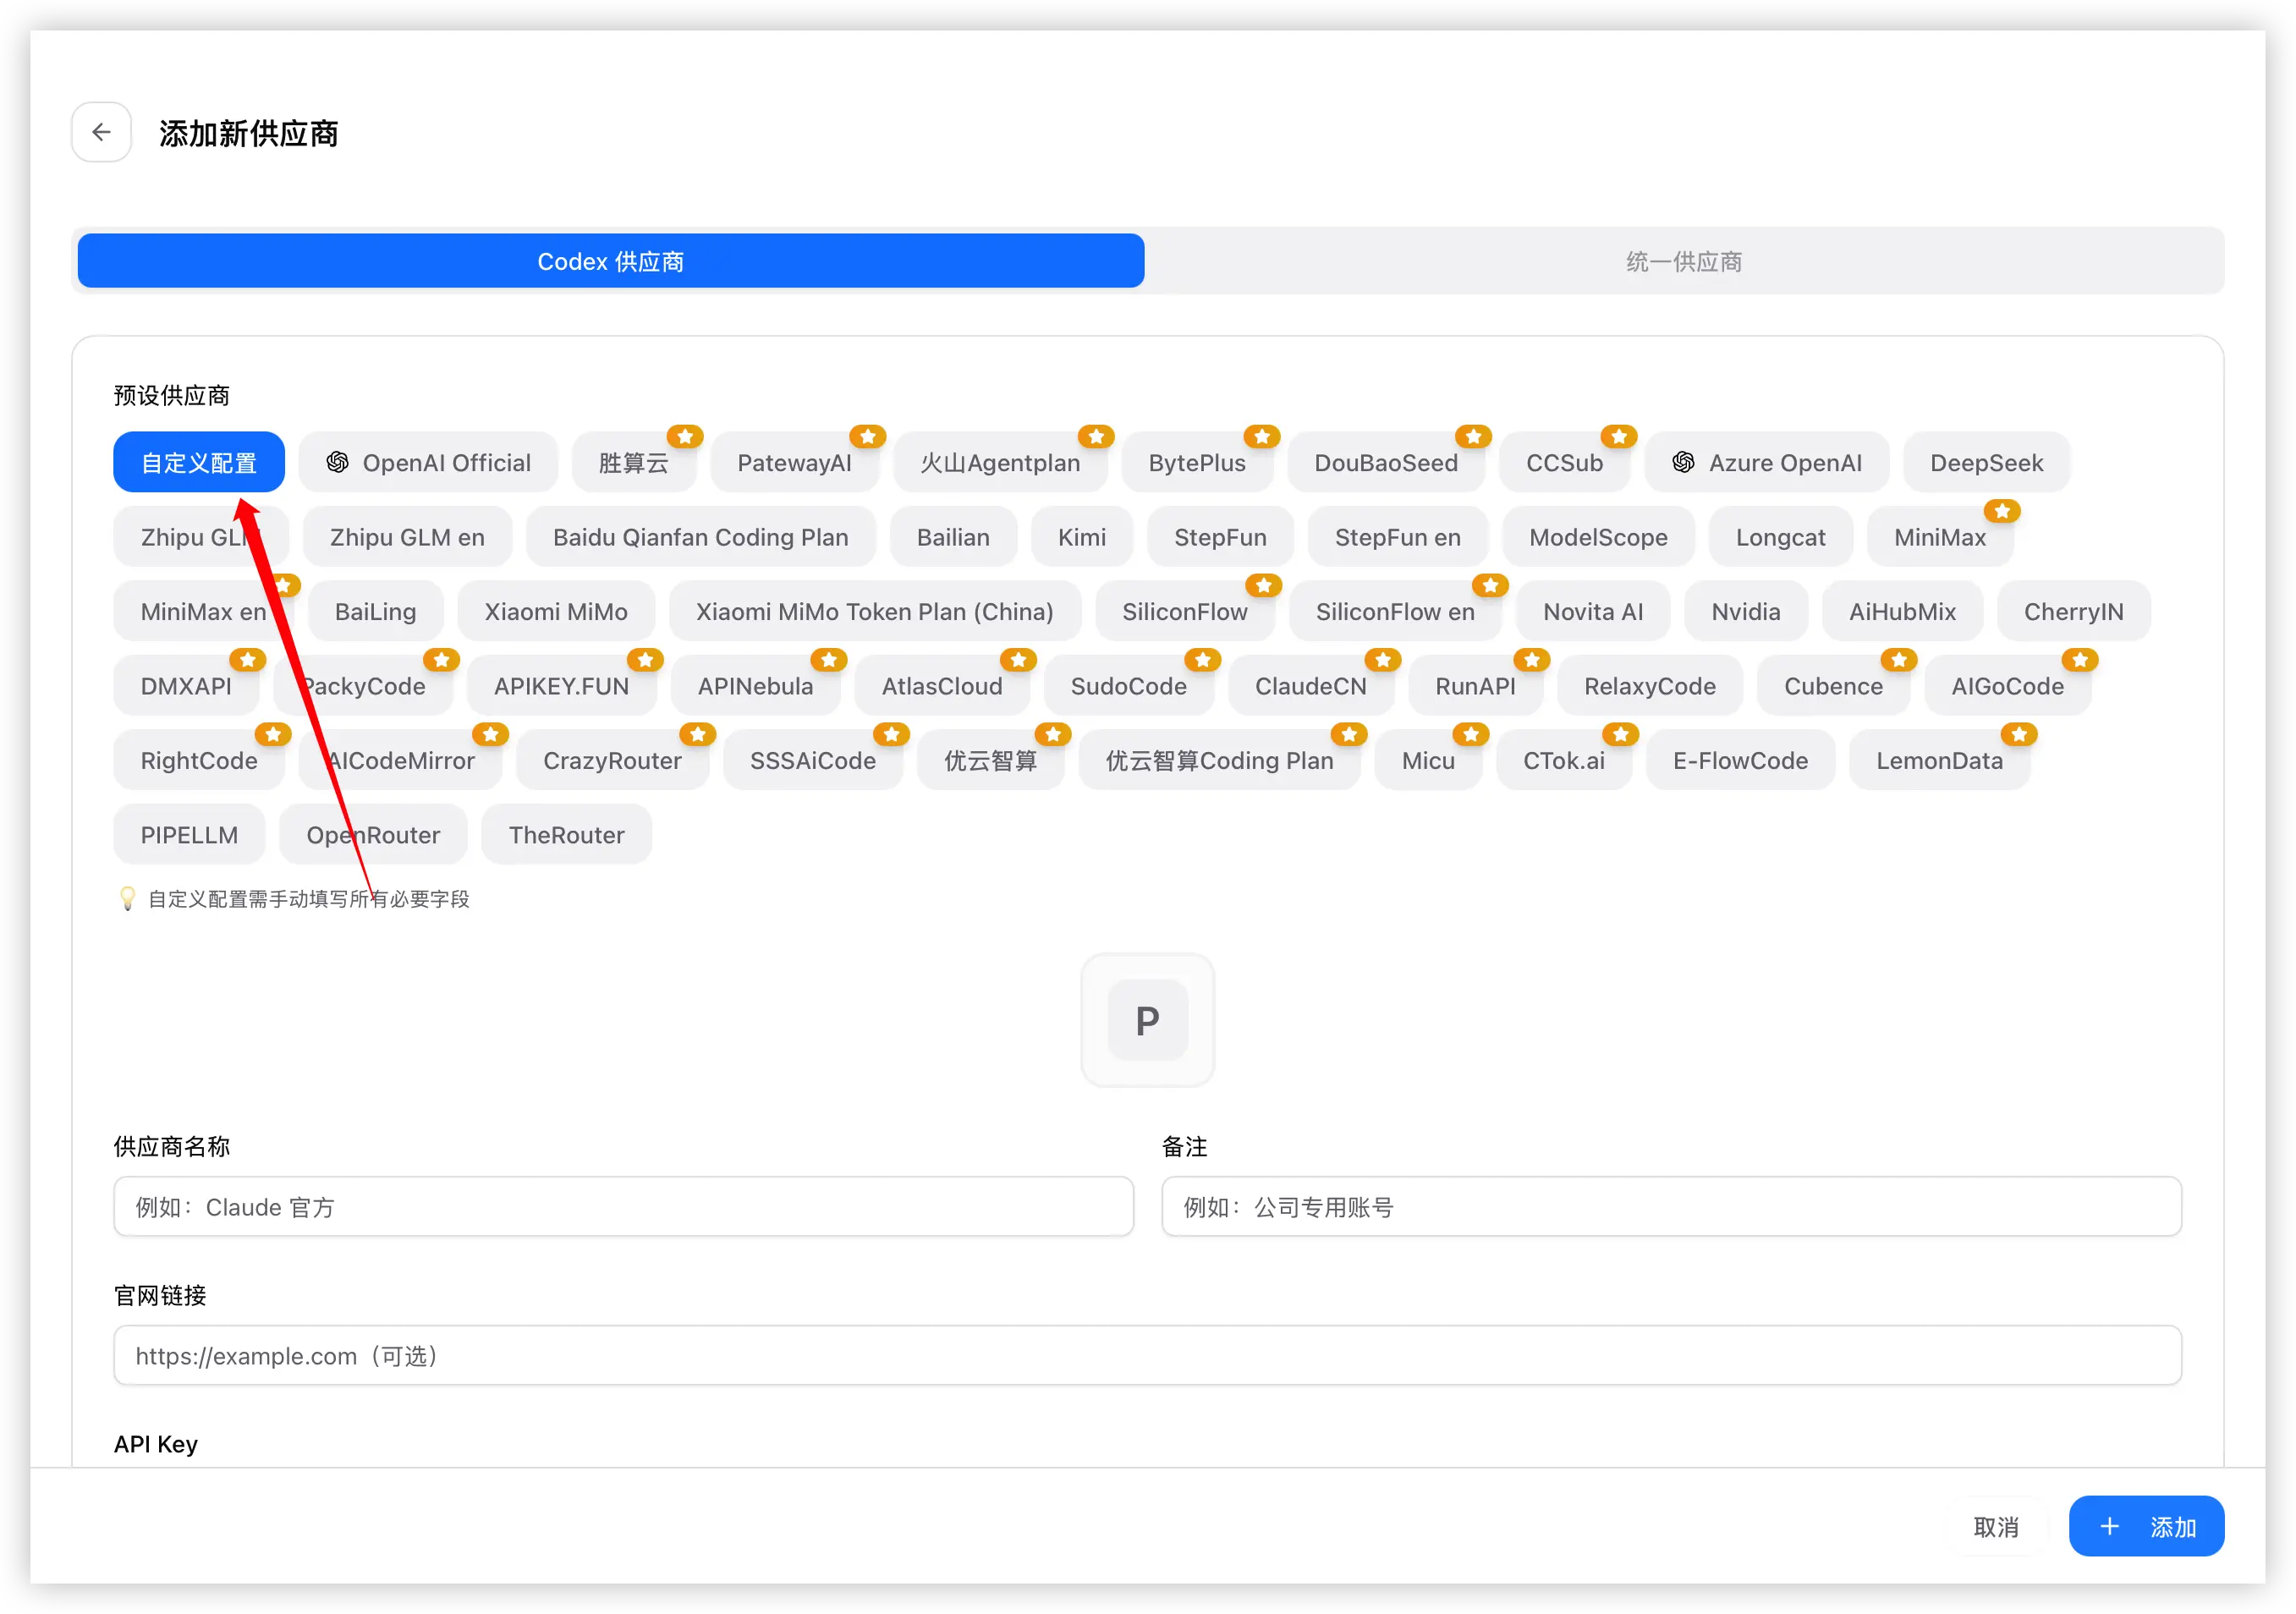Choose the Azure OpenAI preset
This screenshot has width=2296, height=1614.
point(1767,462)
